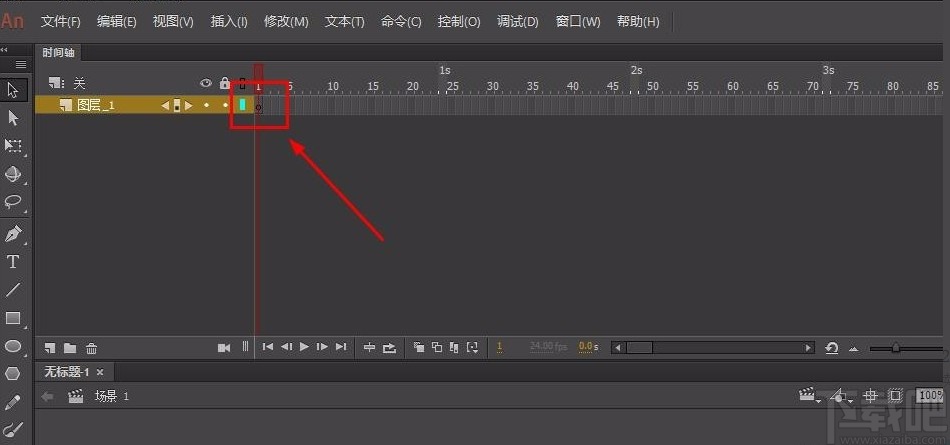Click the scene clapperboard icon beside 场景 1
Image resolution: width=950 pixels, height=445 pixels.
pos(76,396)
